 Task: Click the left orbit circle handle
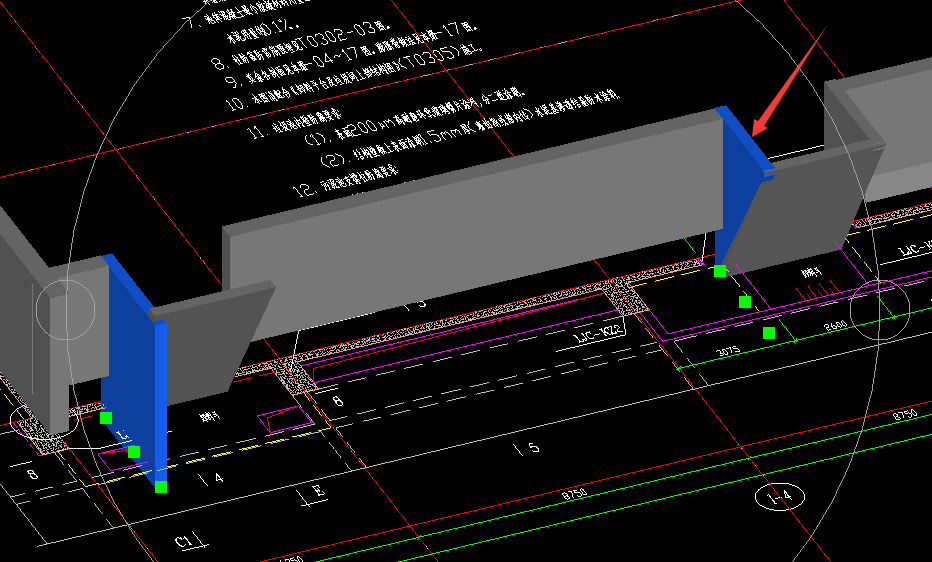tap(65, 310)
